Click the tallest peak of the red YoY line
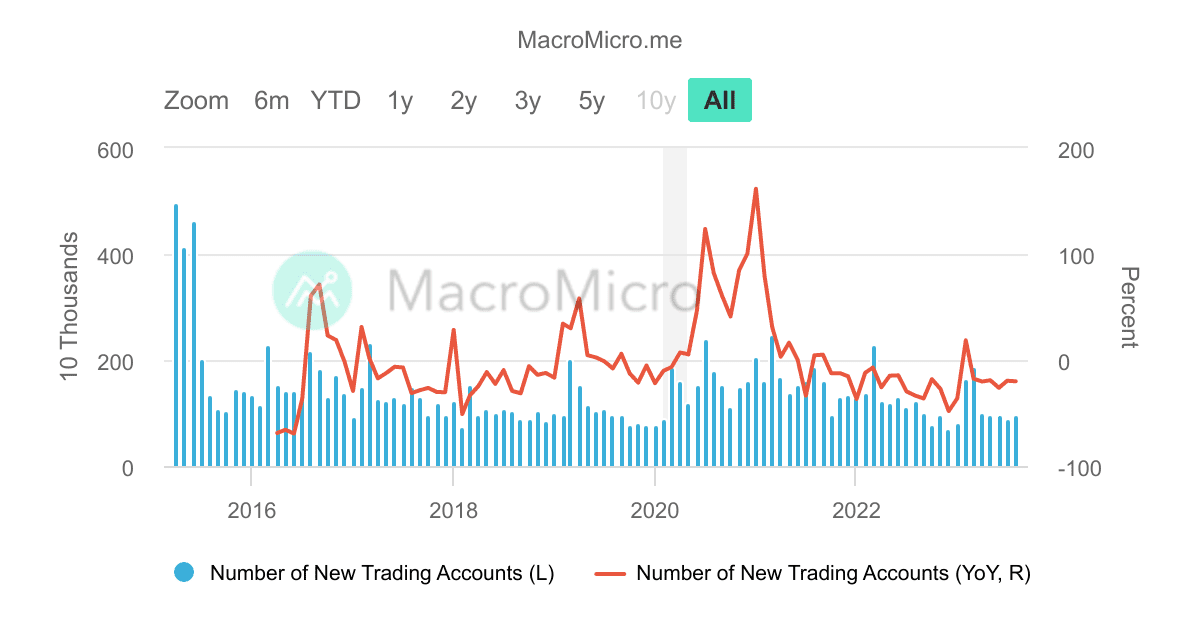Image resolution: width=1200 pixels, height=630 pixels. click(x=756, y=188)
